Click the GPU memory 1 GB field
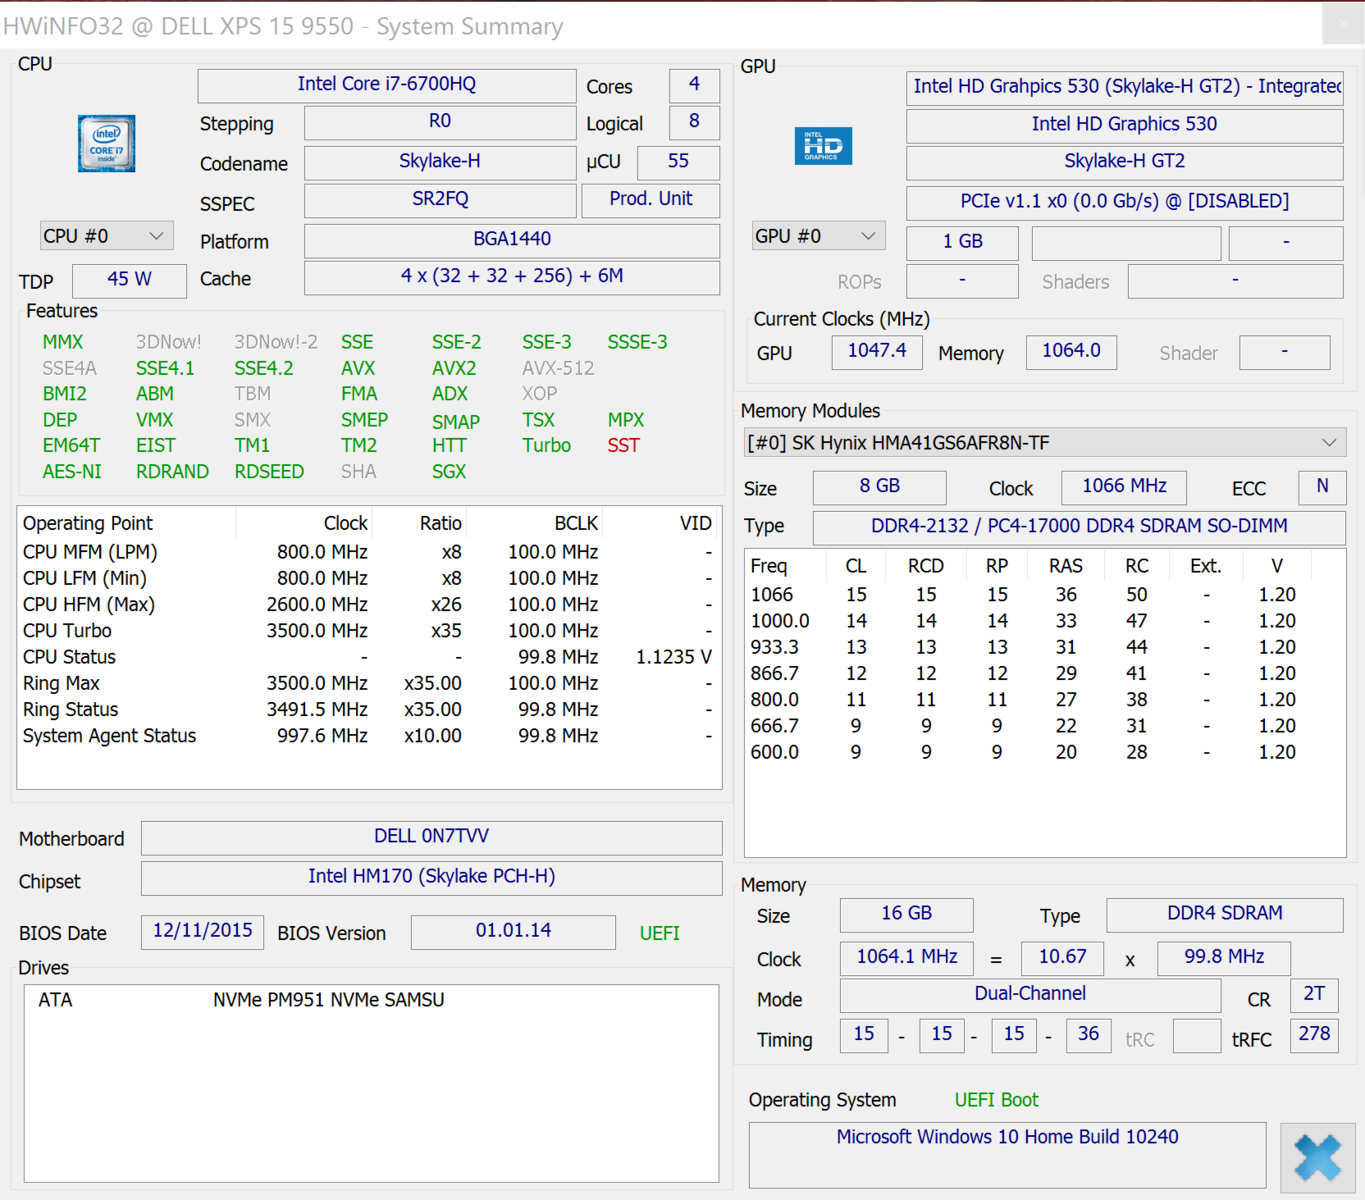Viewport: 1365px width, 1200px height. [962, 243]
